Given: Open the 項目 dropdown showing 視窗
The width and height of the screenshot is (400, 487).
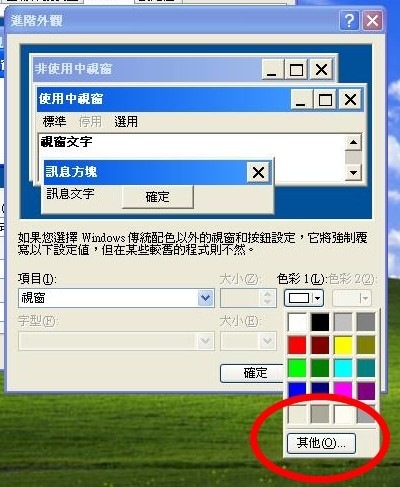Looking at the screenshot, I should [x=116, y=298].
